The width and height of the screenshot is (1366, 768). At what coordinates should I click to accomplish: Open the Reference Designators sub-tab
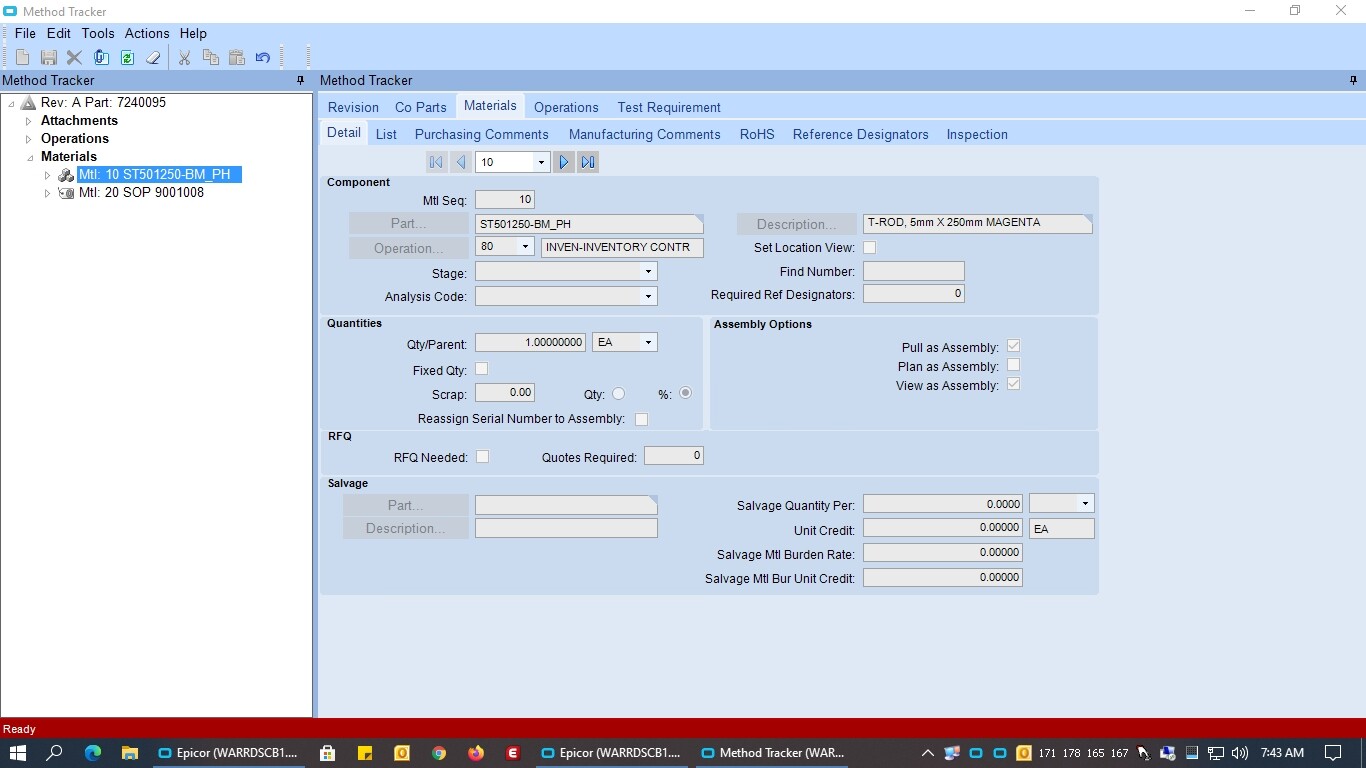tap(861, 134)
